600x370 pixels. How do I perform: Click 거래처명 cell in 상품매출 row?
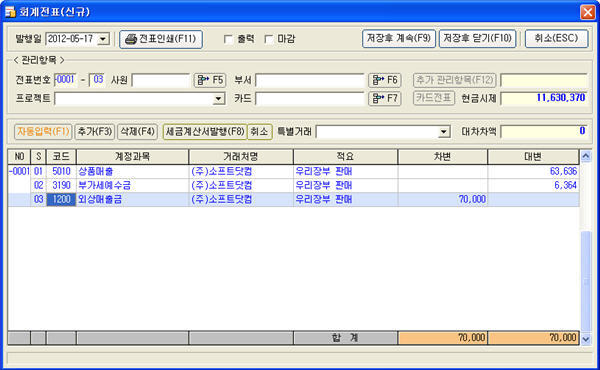tap(241, 171)
